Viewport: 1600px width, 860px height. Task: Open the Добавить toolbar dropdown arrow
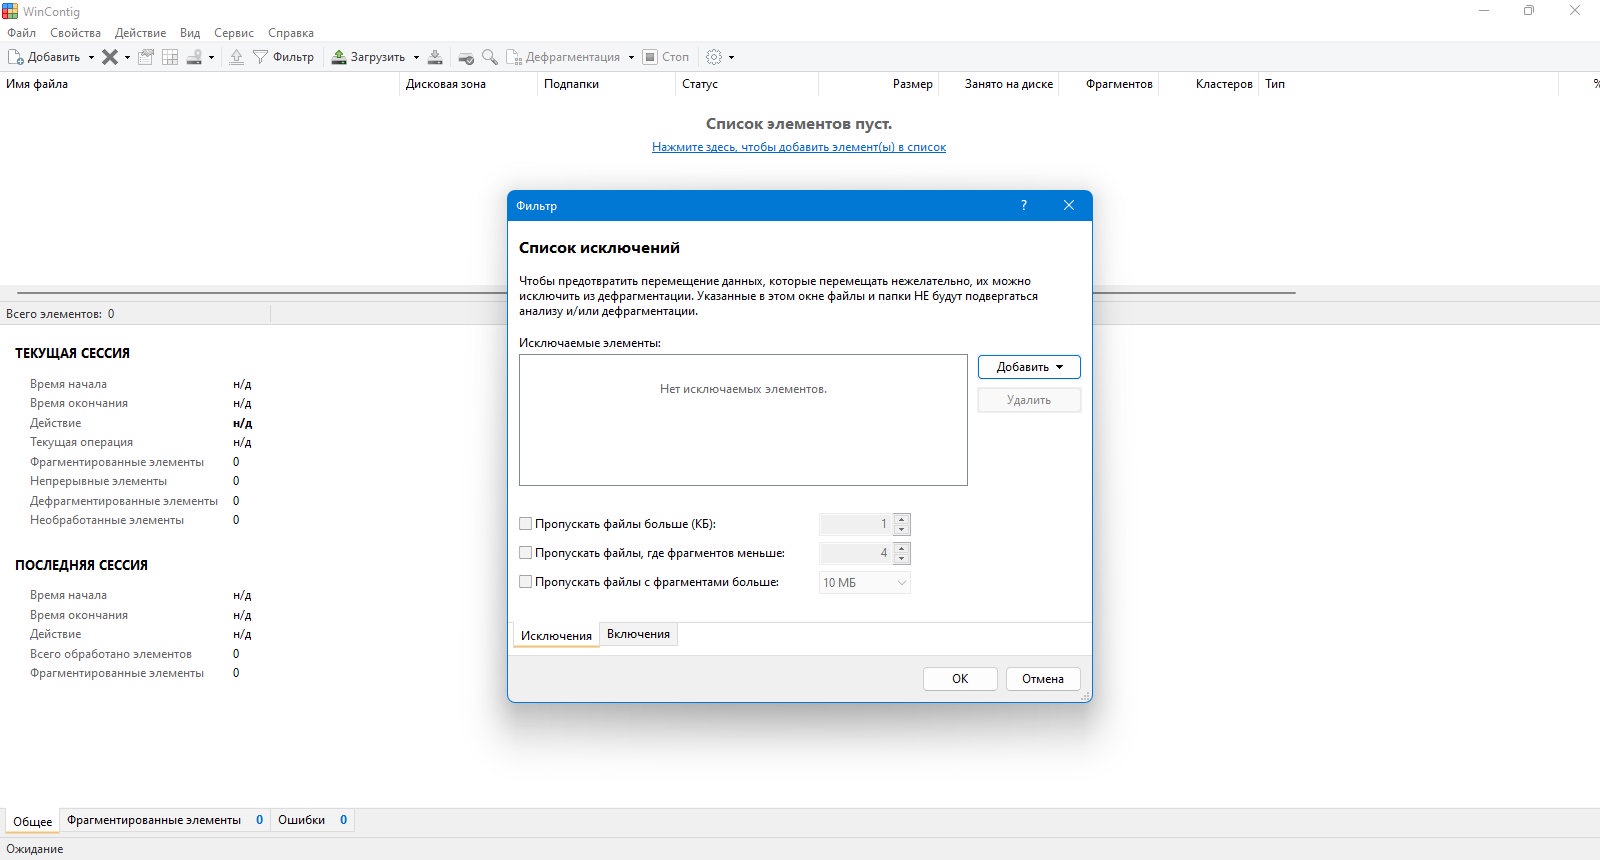[x=91, y=57]
